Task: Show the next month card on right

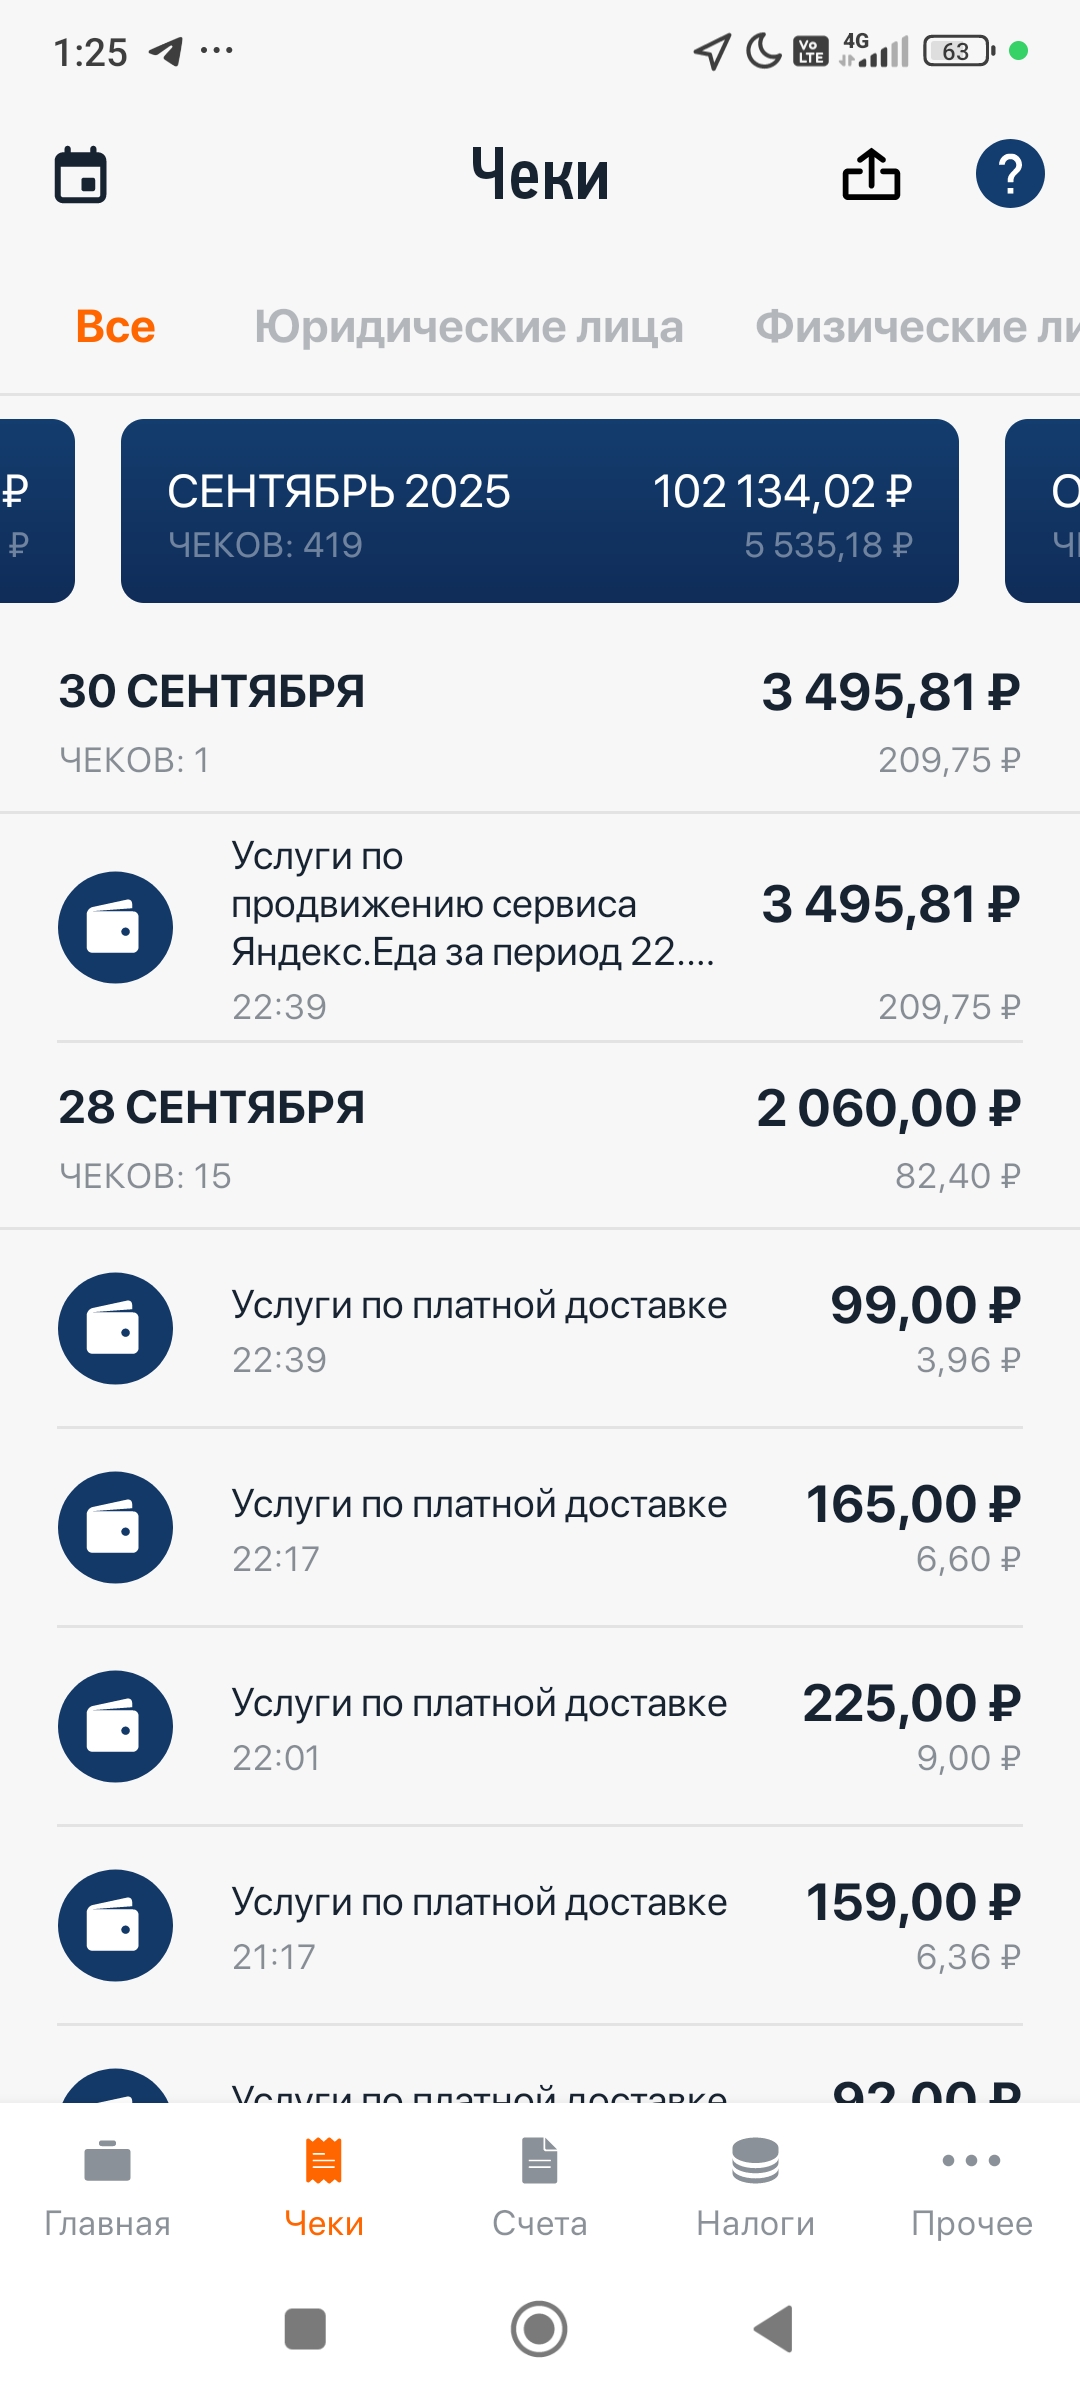Action: 1045,511
